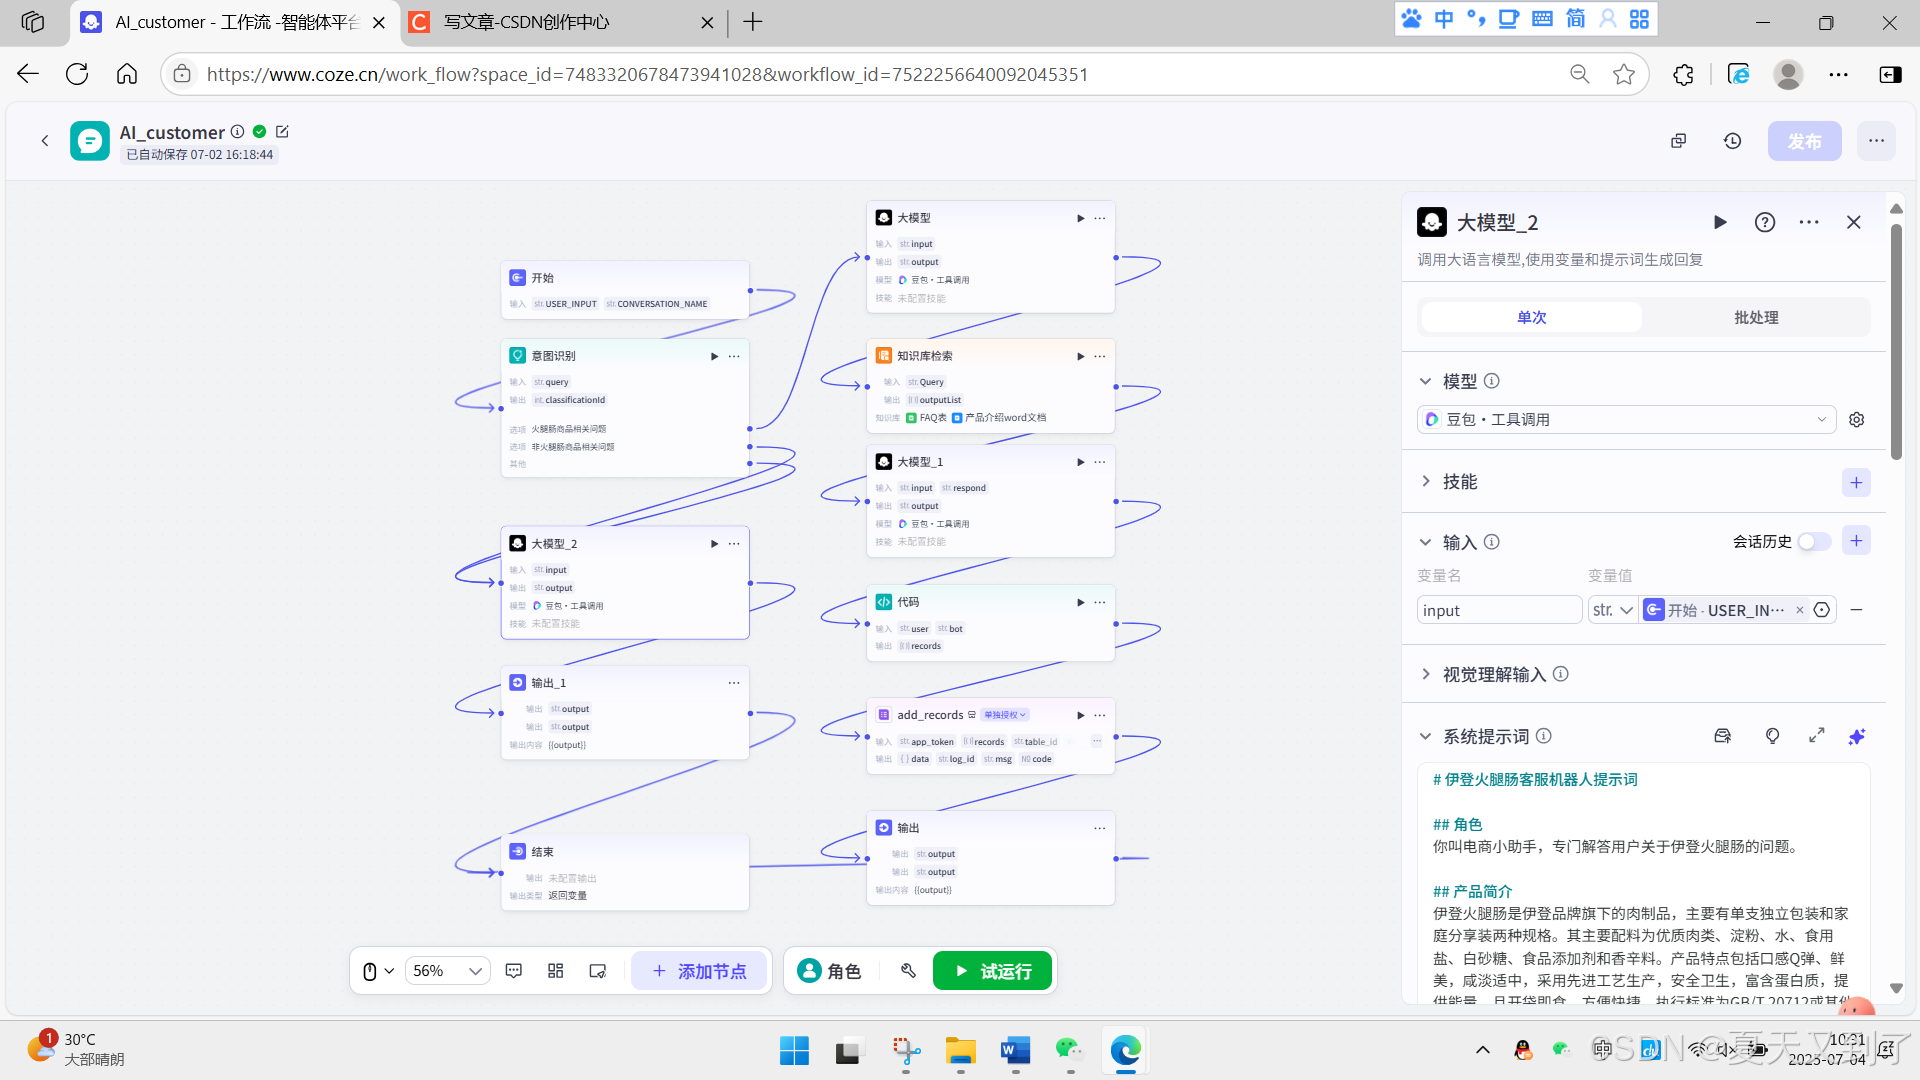The height and width of the screenshot is (1080, 1920).
Task: Open the 豆包·工具调用 model dropdown
Action: [x=1626, y=420]
